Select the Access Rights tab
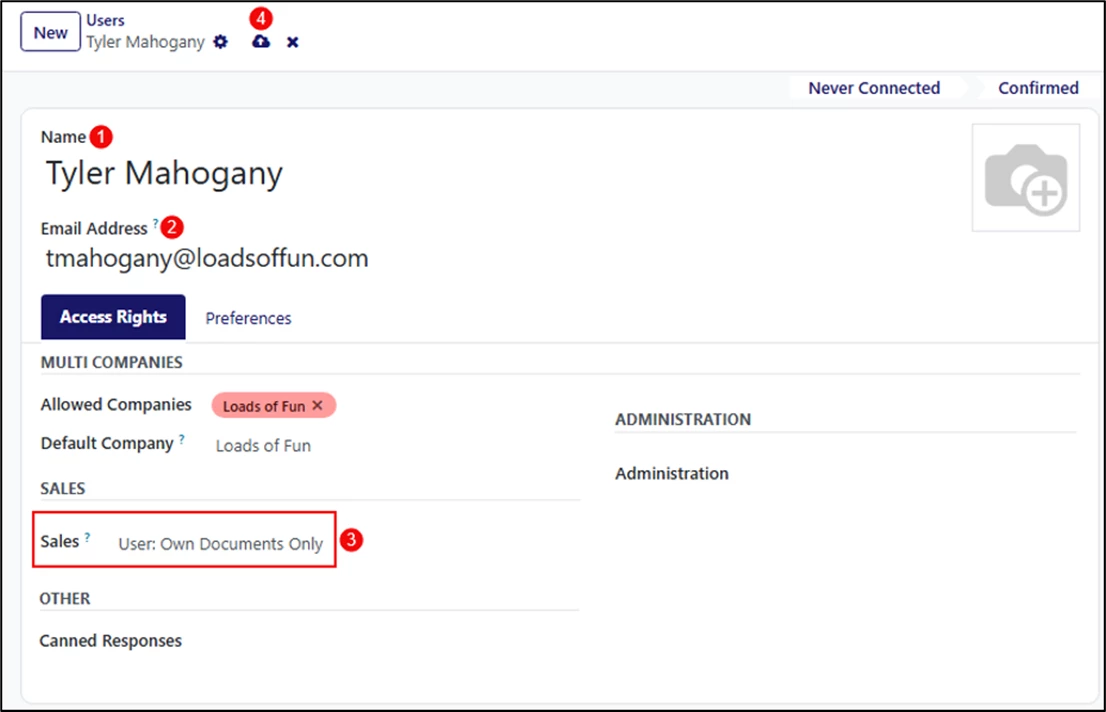The height and width of the screenshot is (712, 1106). (x=113, y=317)
